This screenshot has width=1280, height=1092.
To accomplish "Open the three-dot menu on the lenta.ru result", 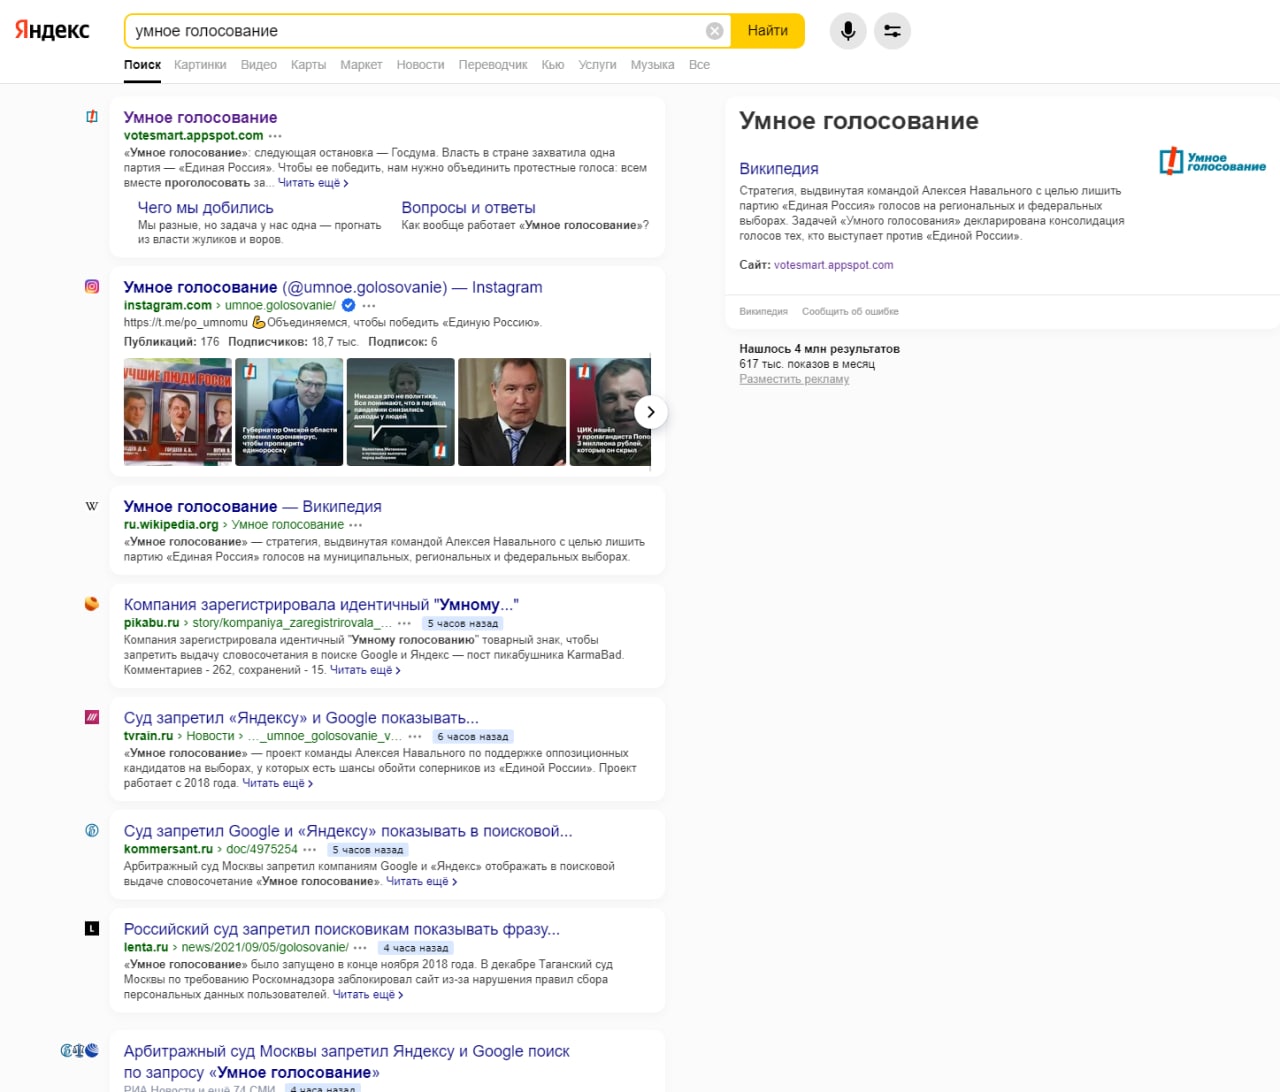I will click(x=360, y=947).
